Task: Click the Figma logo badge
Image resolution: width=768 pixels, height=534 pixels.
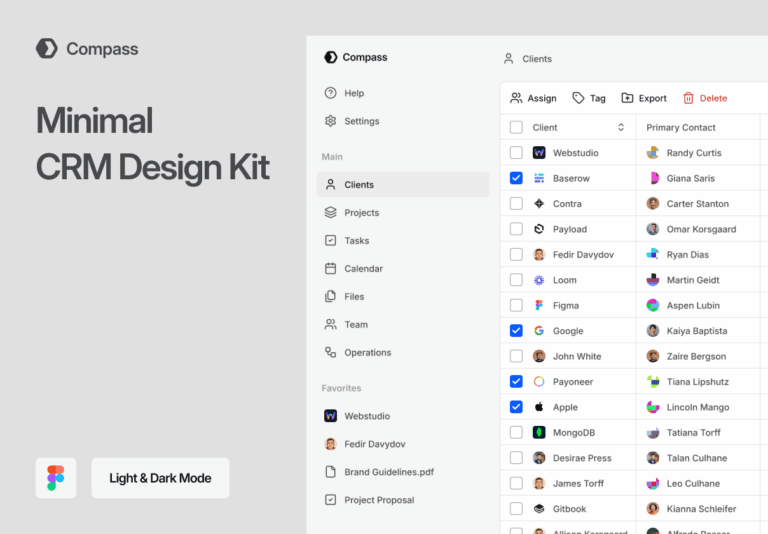Action: pyautogui.click(x=55, y=478)
